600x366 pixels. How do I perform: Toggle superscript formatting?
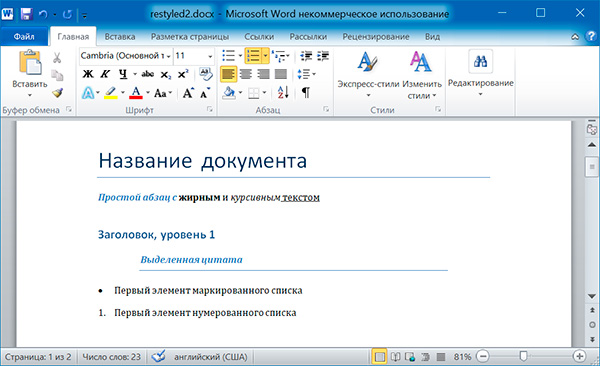pos(183,74)
